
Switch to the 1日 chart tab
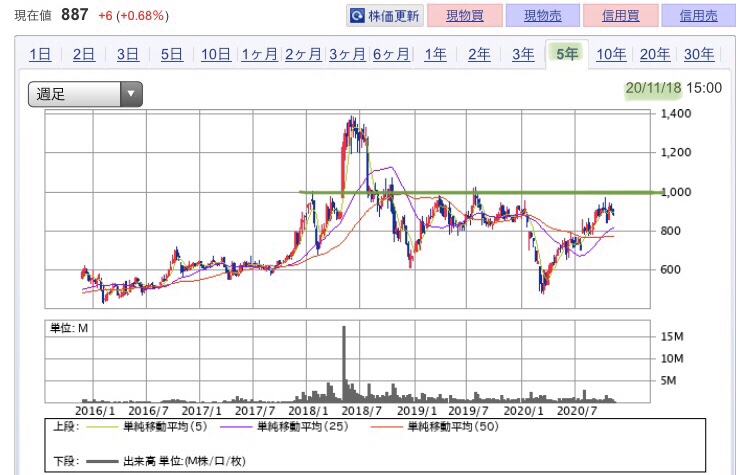40,54
